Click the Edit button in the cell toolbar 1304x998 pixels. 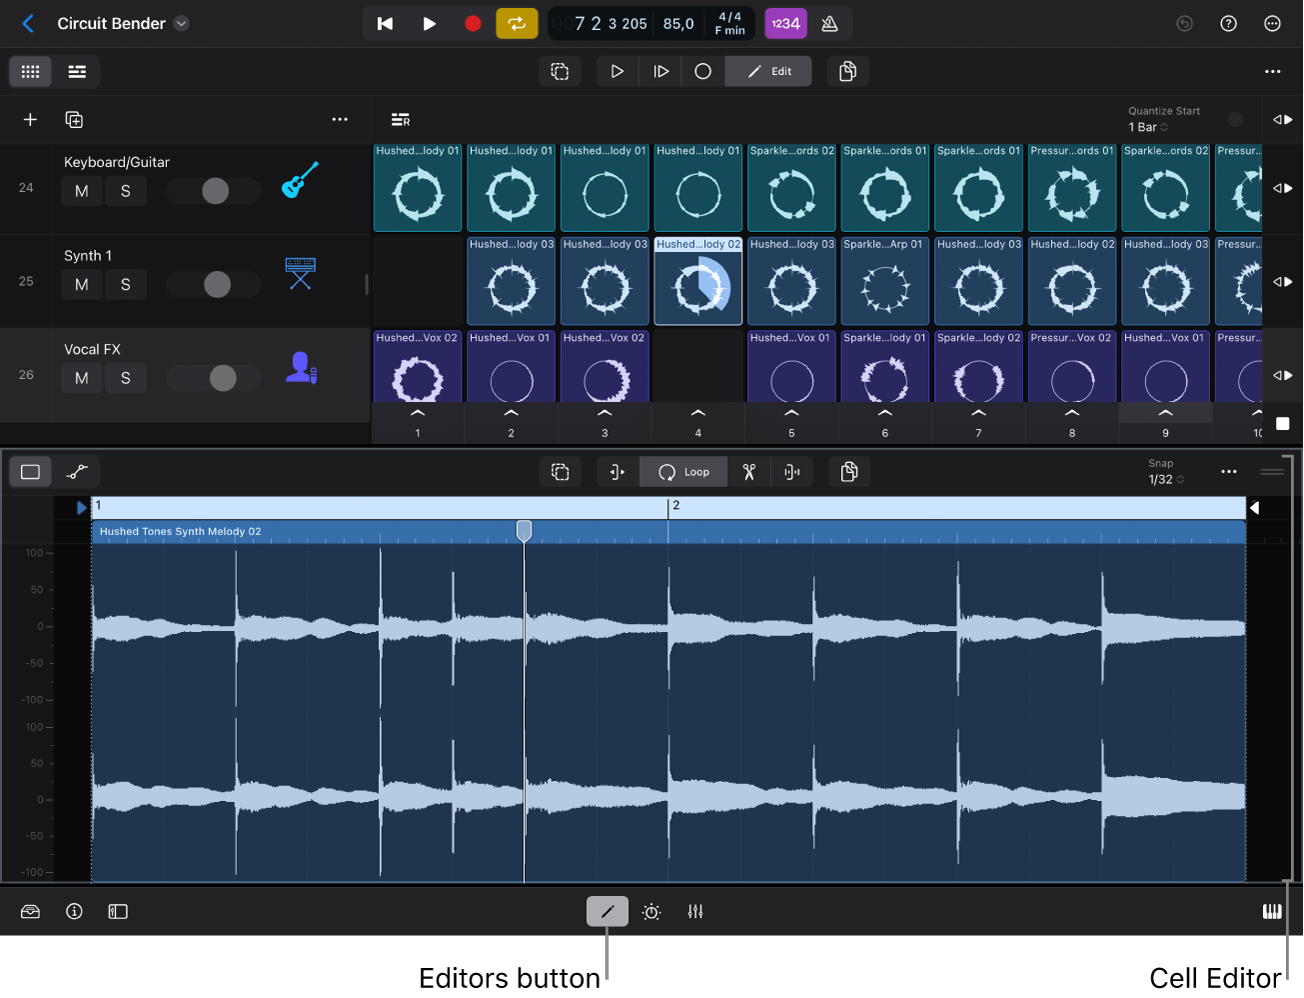[x=768, y=71]
